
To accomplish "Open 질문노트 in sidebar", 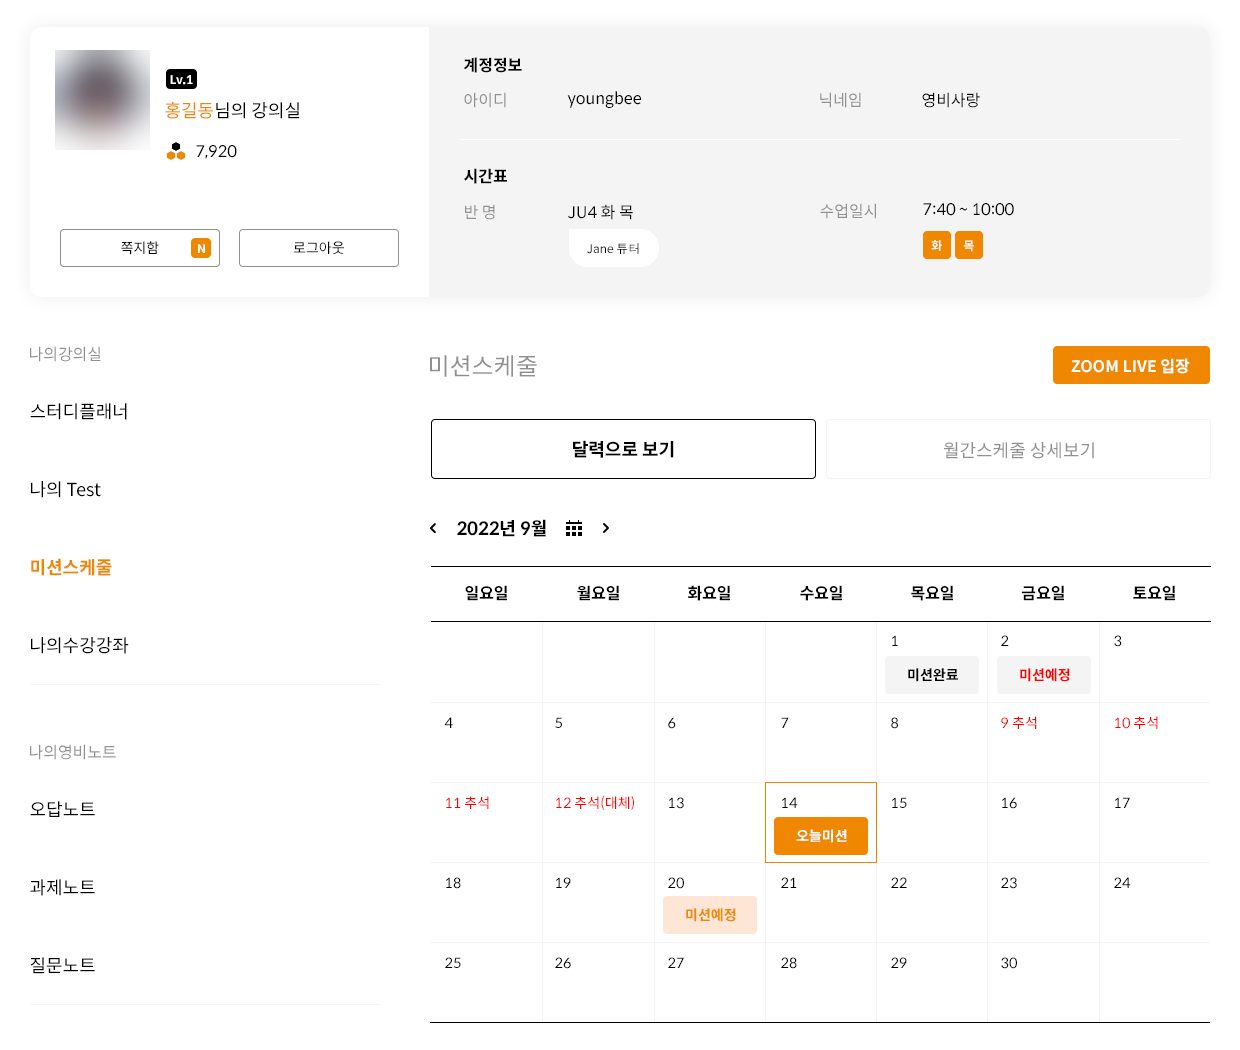I will (x=62, y=965).
